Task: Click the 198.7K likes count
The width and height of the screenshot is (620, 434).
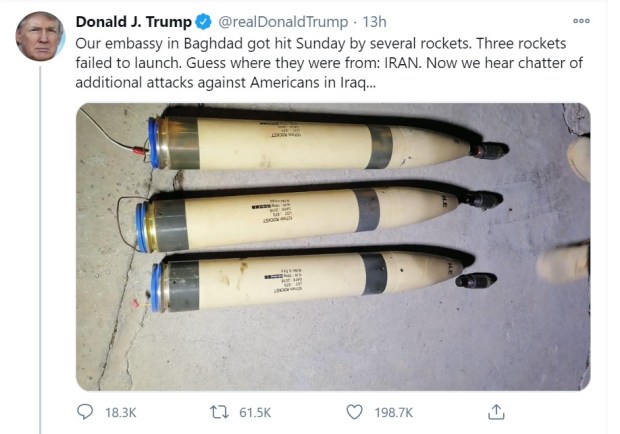Action: tap(393, 413)
